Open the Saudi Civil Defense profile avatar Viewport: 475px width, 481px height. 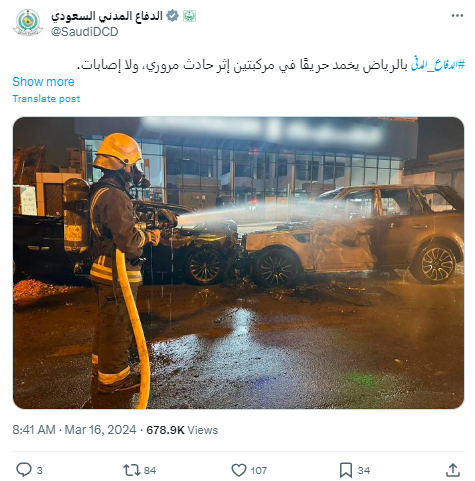coord(28,23)
